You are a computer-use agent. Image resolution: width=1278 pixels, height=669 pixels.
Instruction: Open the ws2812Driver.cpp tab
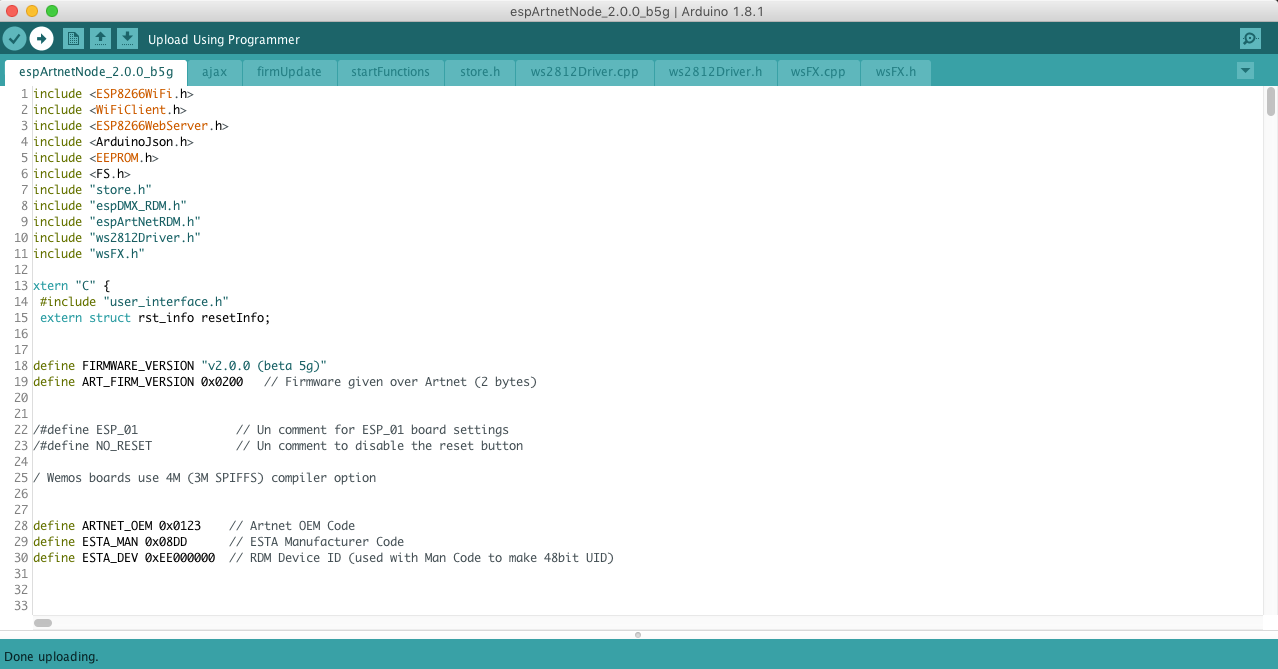tap(585, 72)
